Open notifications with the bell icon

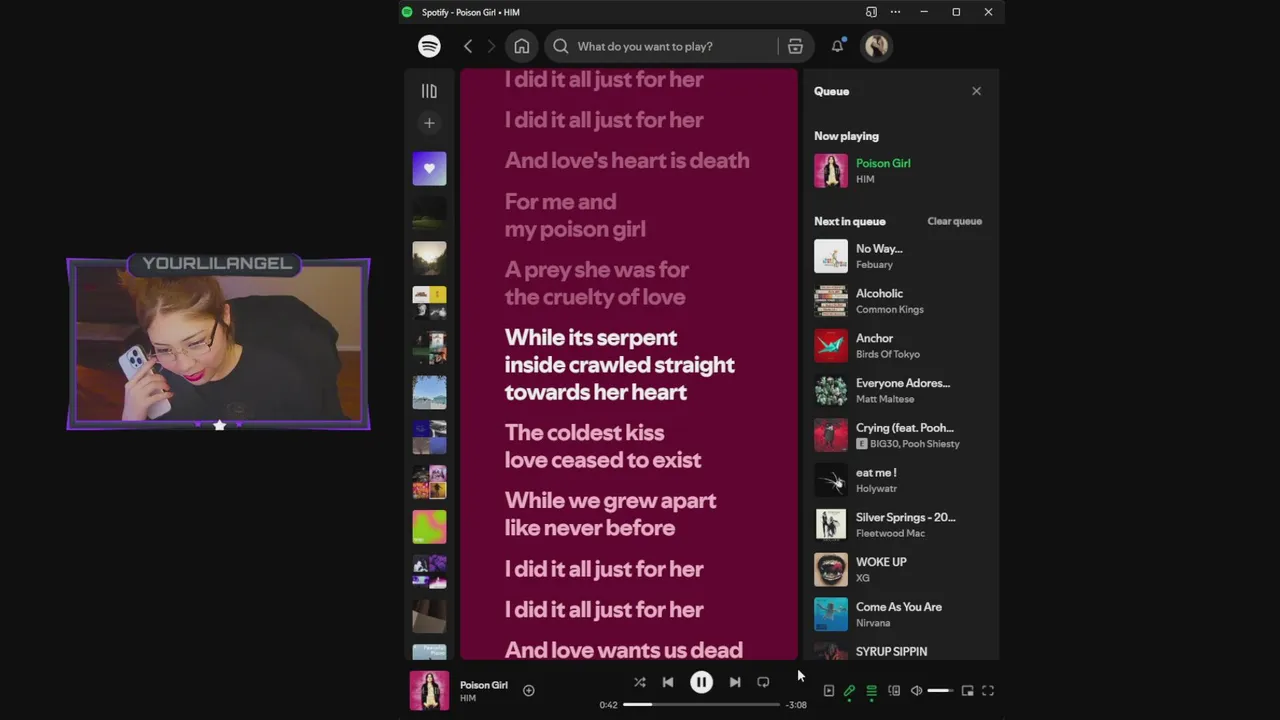coord(837,46)
